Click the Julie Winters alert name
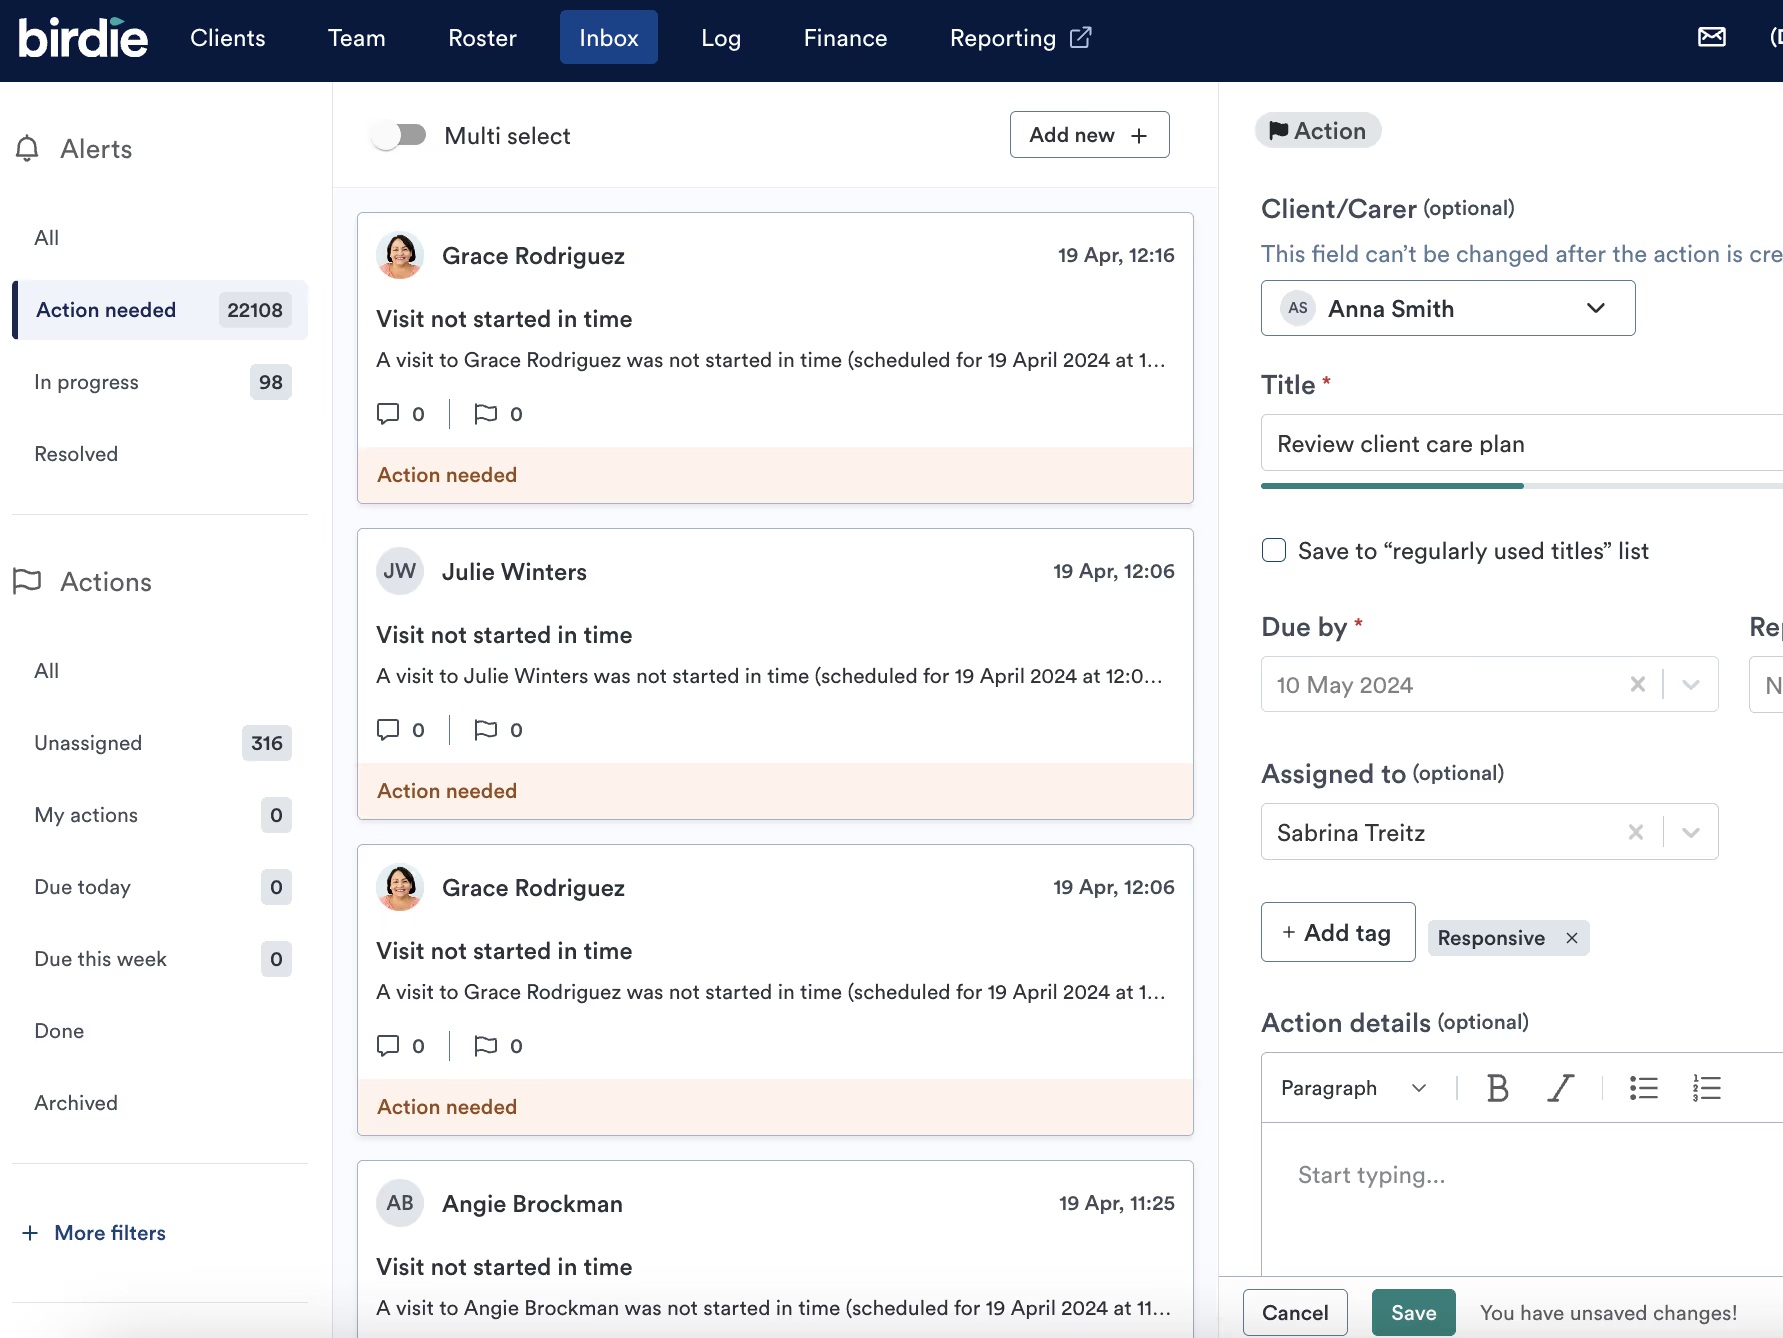This screenshot has height=1338, width=1783. pos(514,572)
